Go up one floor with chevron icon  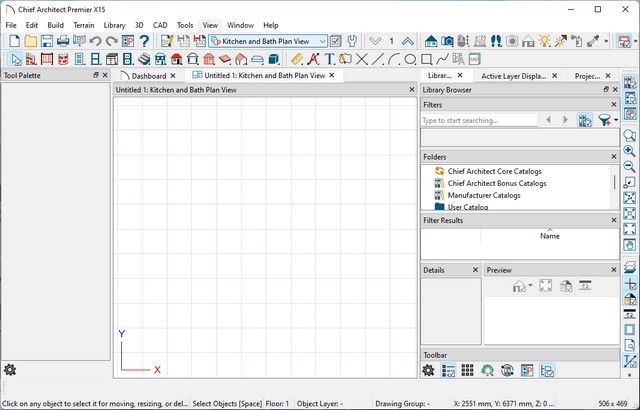[408, 41]
